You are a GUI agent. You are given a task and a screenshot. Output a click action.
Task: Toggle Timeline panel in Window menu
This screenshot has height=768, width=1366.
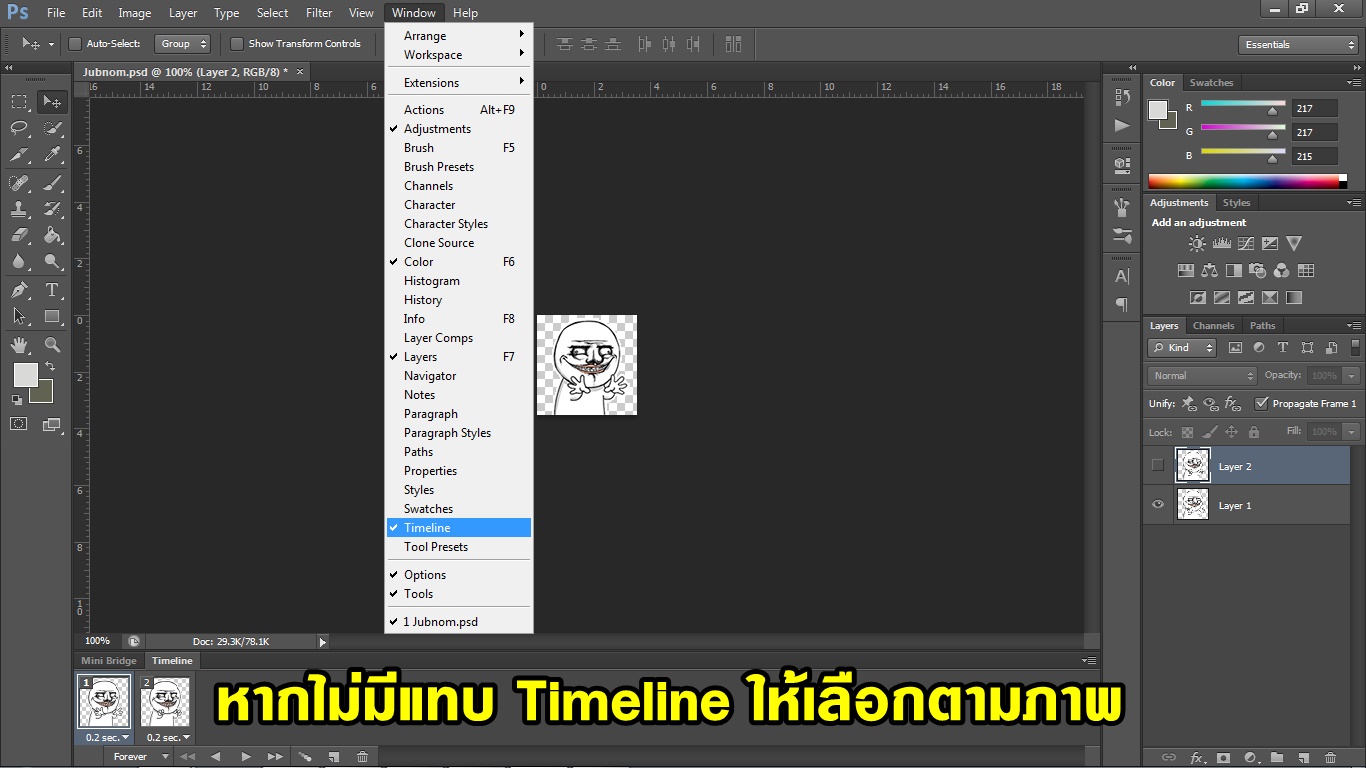[x=459, y=528]
